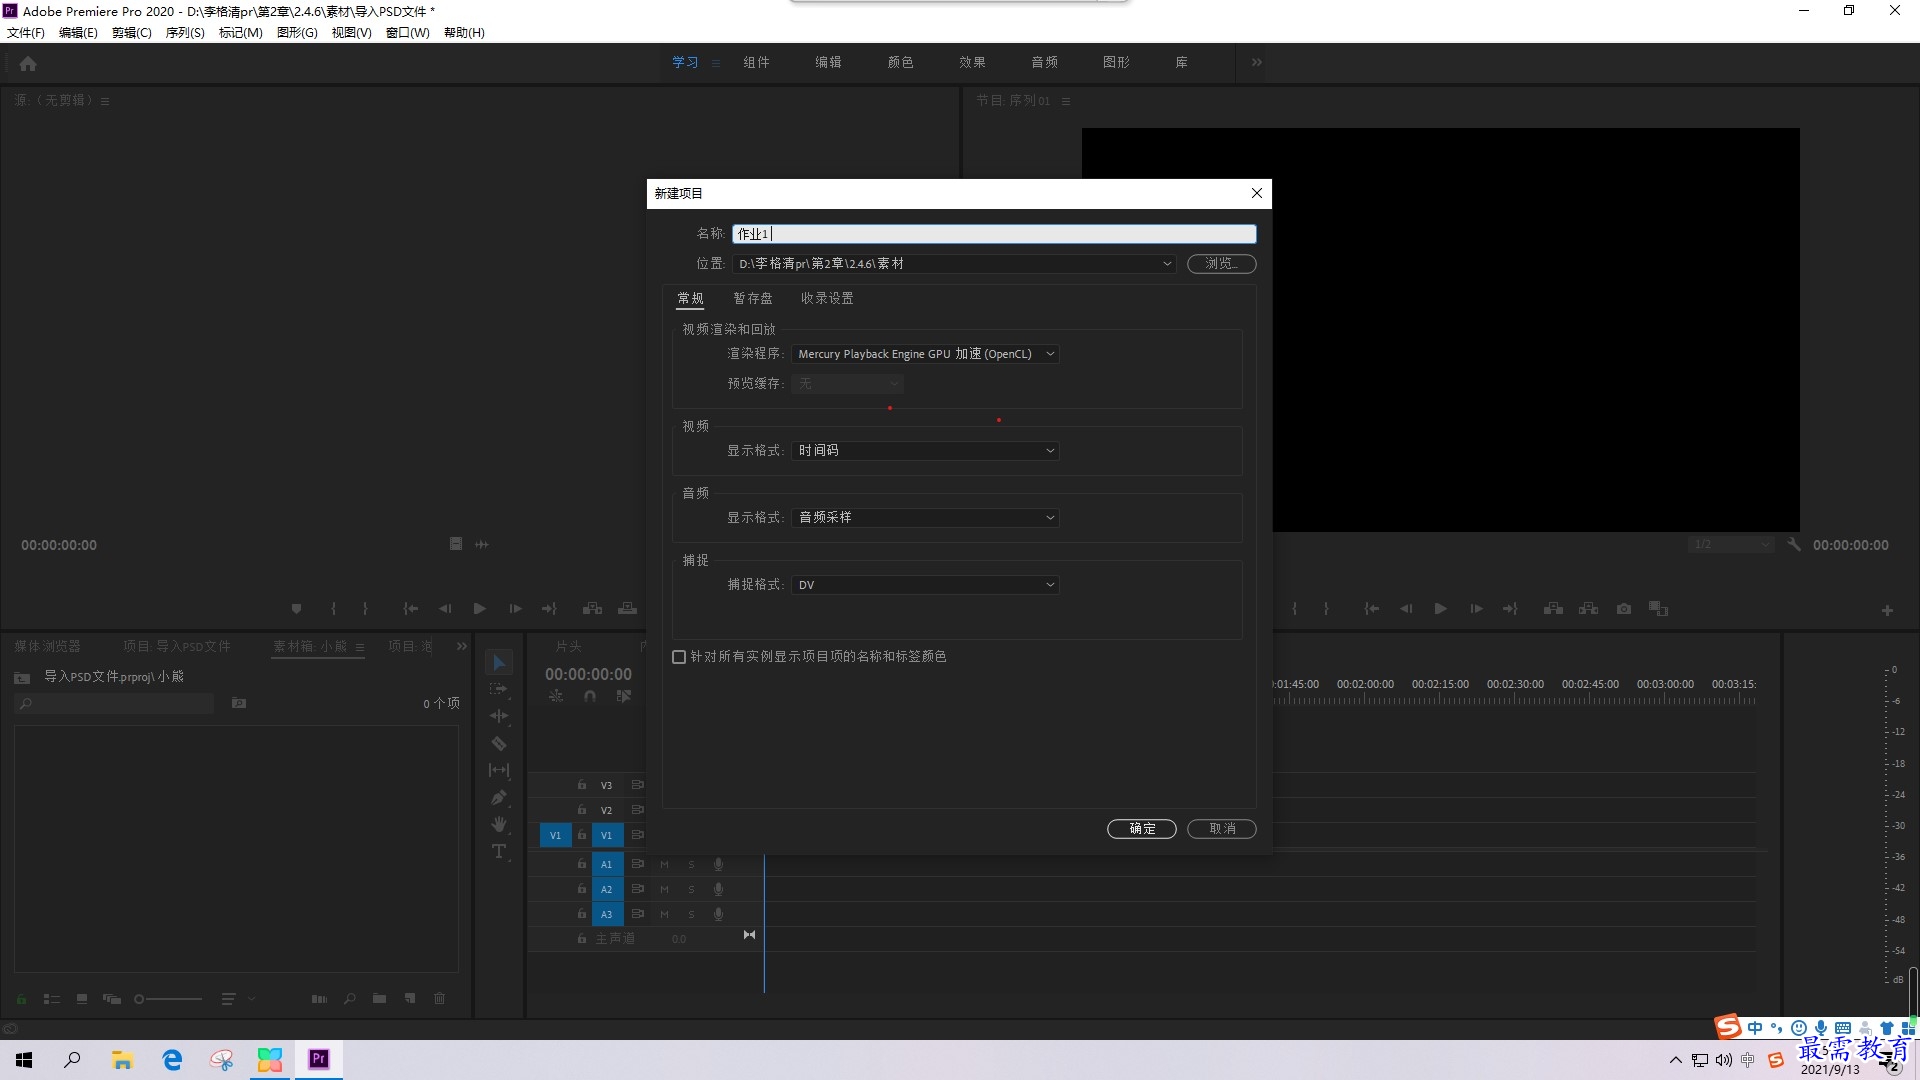Click Delete trash icon in Project panel
Image resolution: width=1920 pixels, height=1080 pixels.
coord(439,998)
